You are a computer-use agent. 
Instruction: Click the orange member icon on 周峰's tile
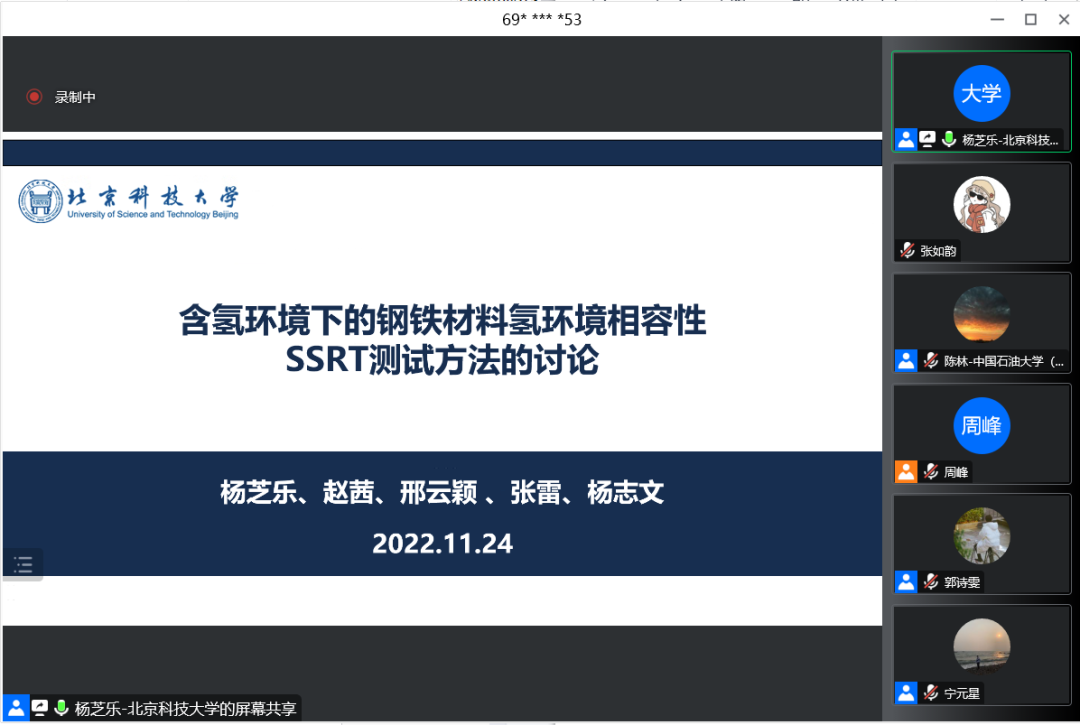906,471
